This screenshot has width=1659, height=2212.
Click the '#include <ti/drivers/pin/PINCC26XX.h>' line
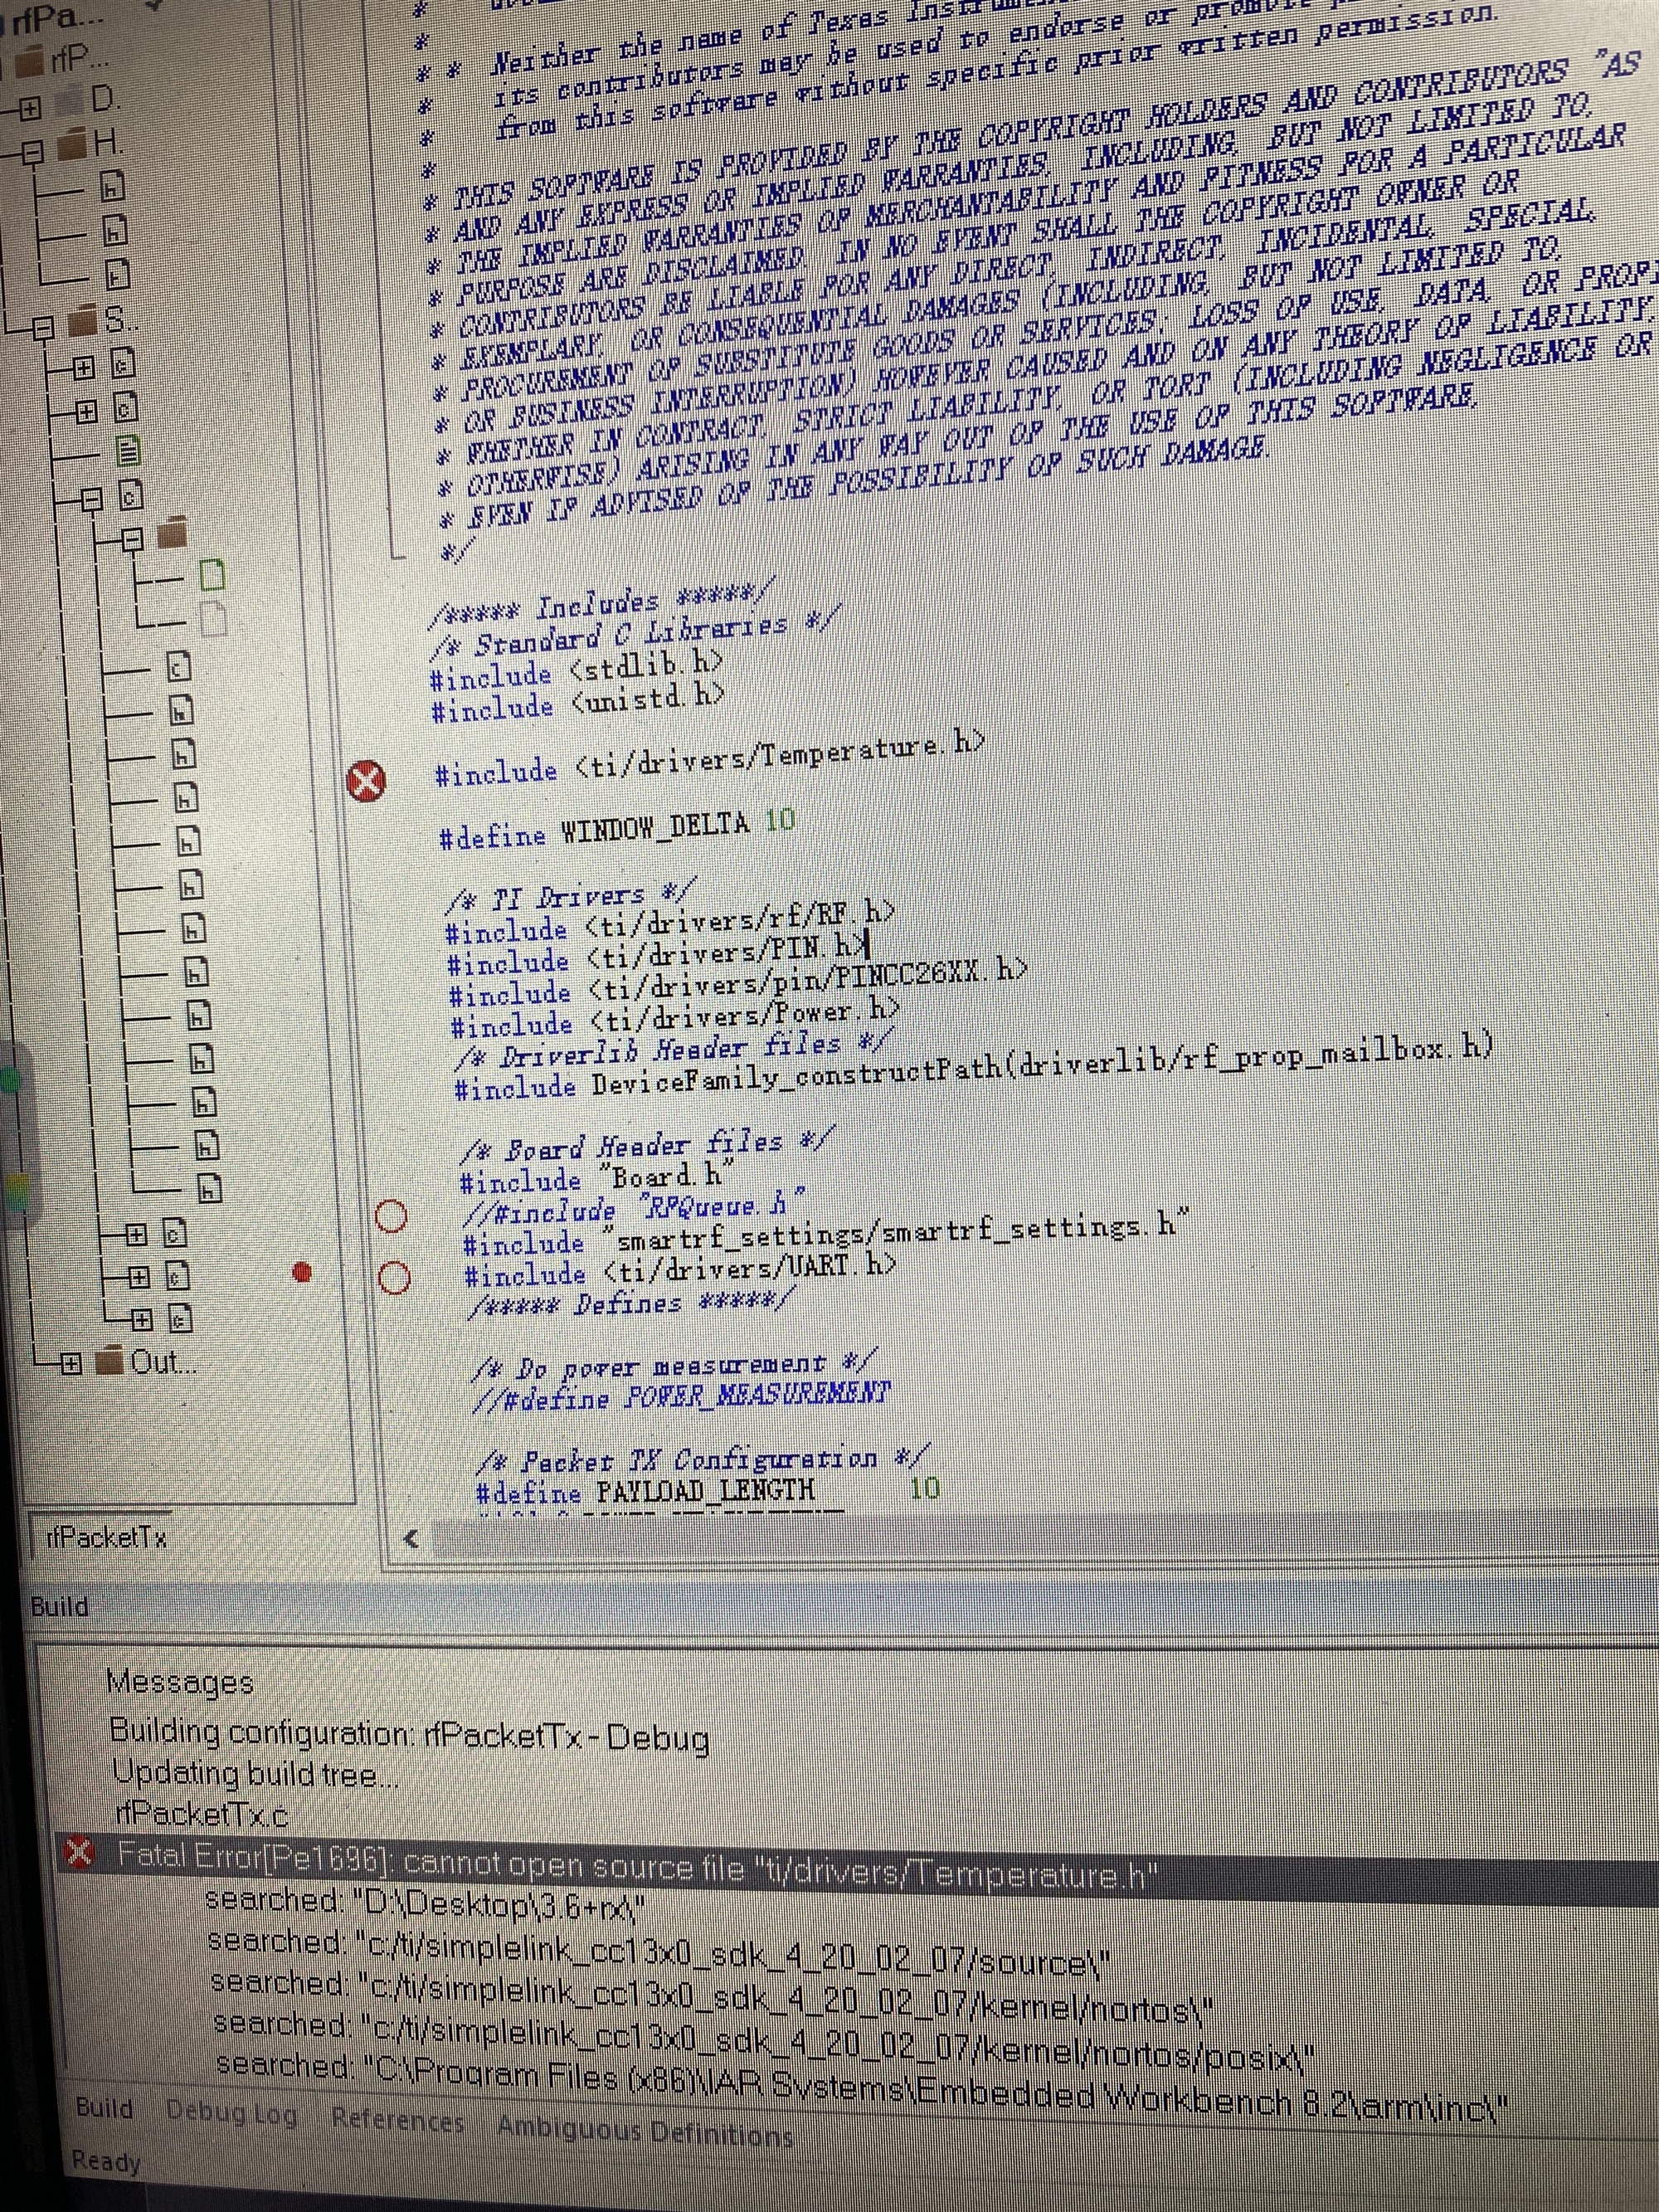(x=738, y=983)
